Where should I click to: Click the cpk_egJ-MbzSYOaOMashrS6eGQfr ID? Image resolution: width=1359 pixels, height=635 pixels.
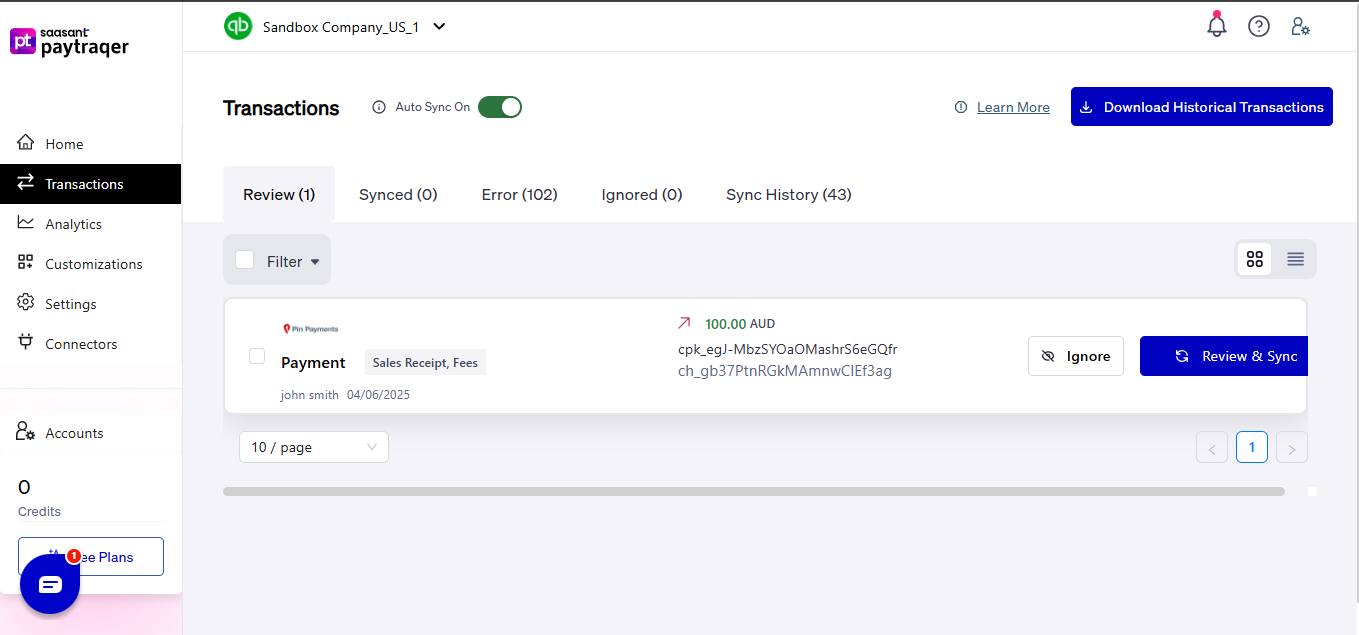click(x=787, y=349)
